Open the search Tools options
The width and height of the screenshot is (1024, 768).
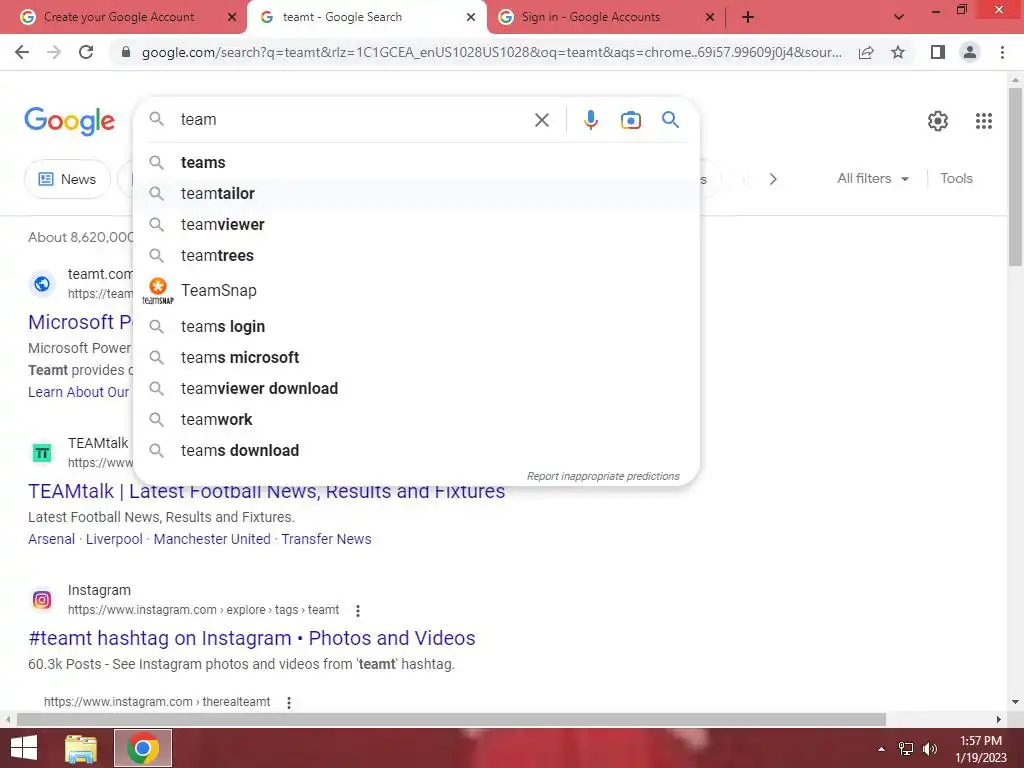(x=956, y=178)
